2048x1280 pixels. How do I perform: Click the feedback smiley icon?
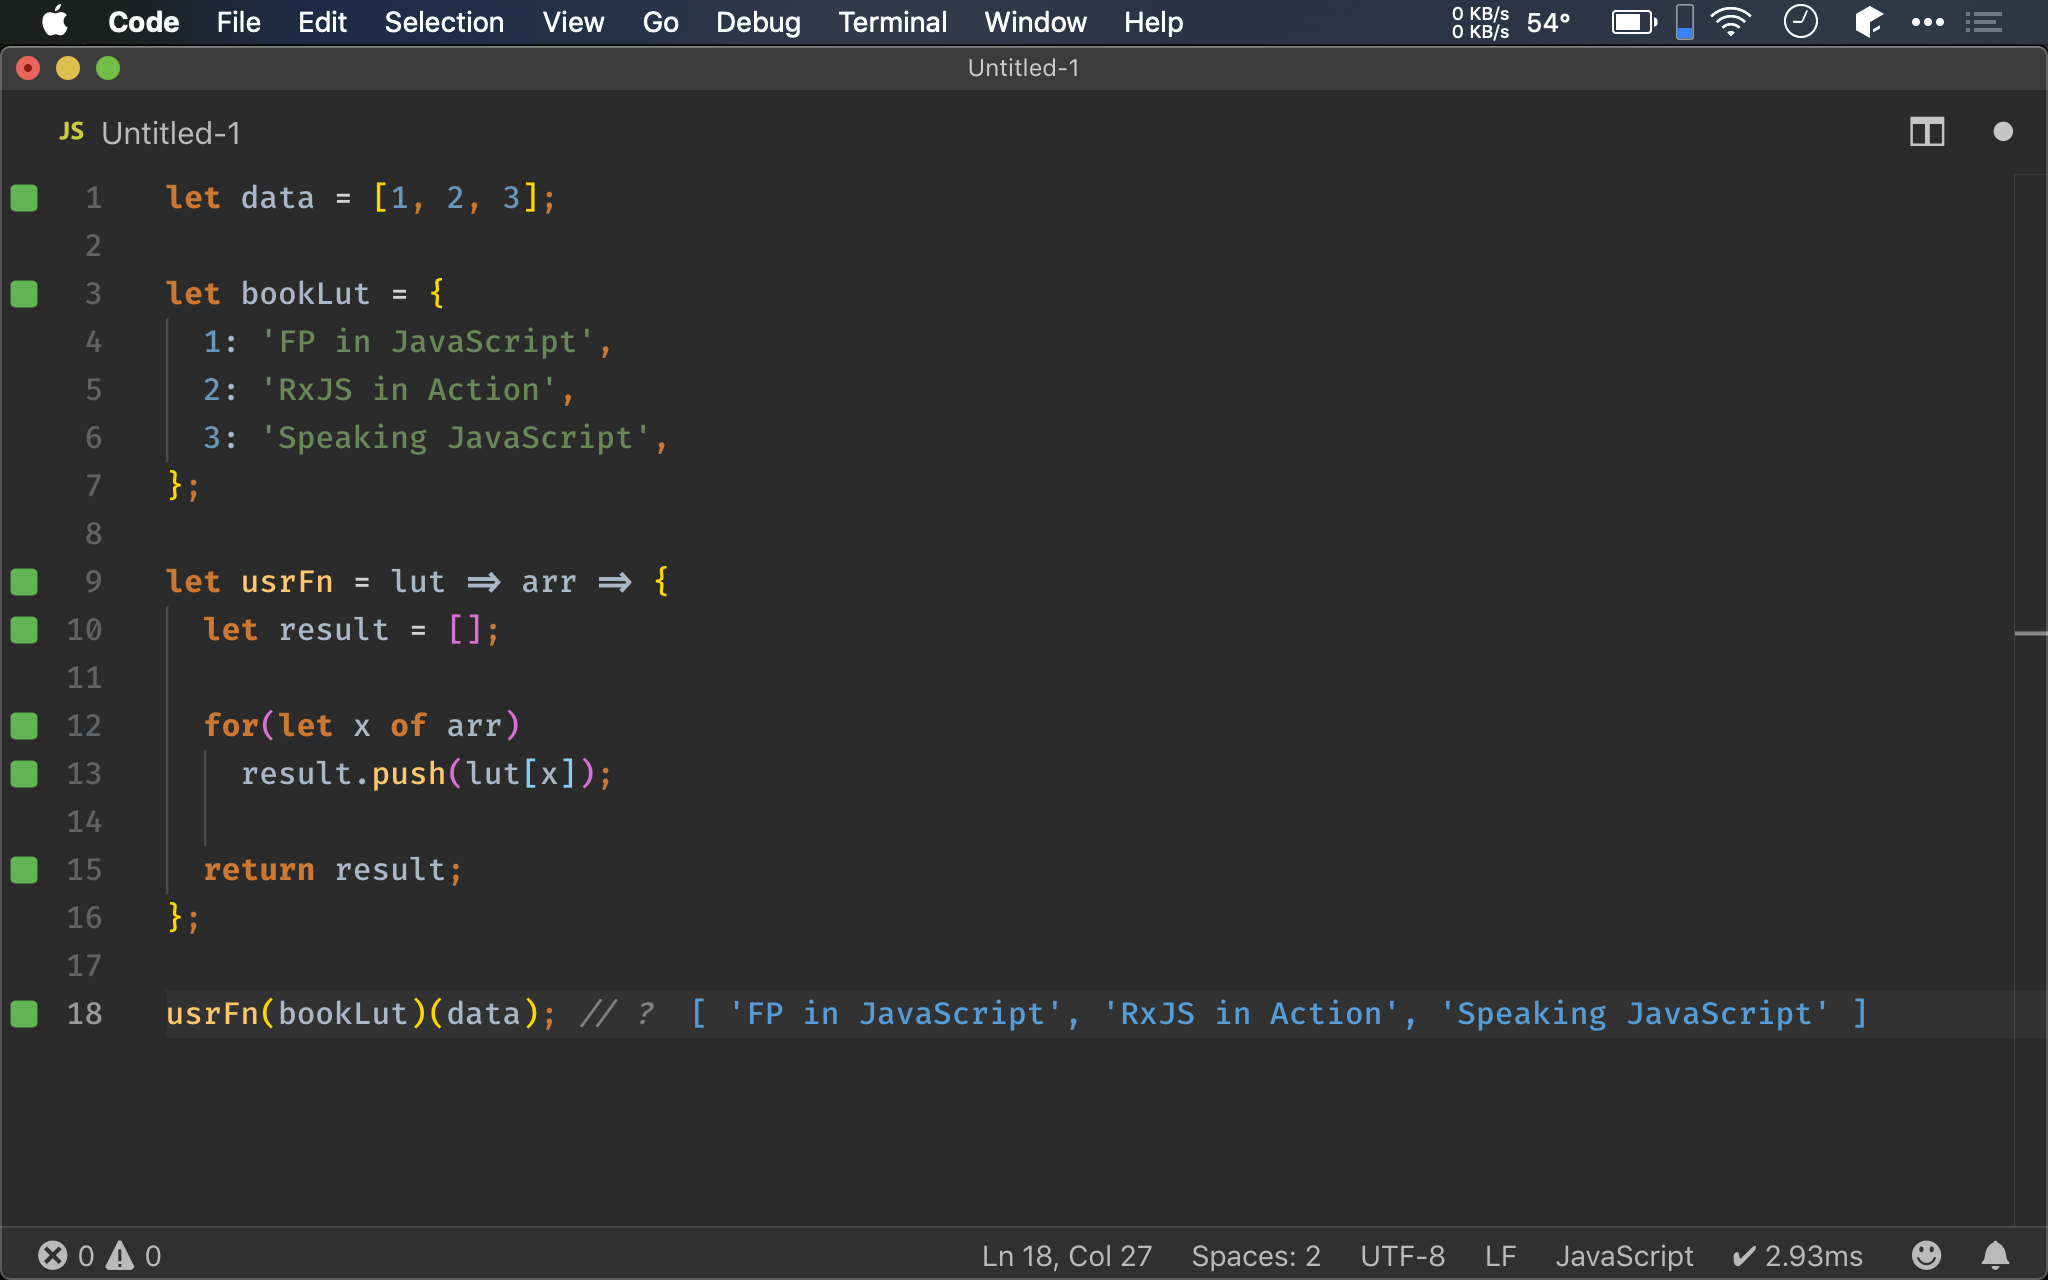[1926, 1255]
